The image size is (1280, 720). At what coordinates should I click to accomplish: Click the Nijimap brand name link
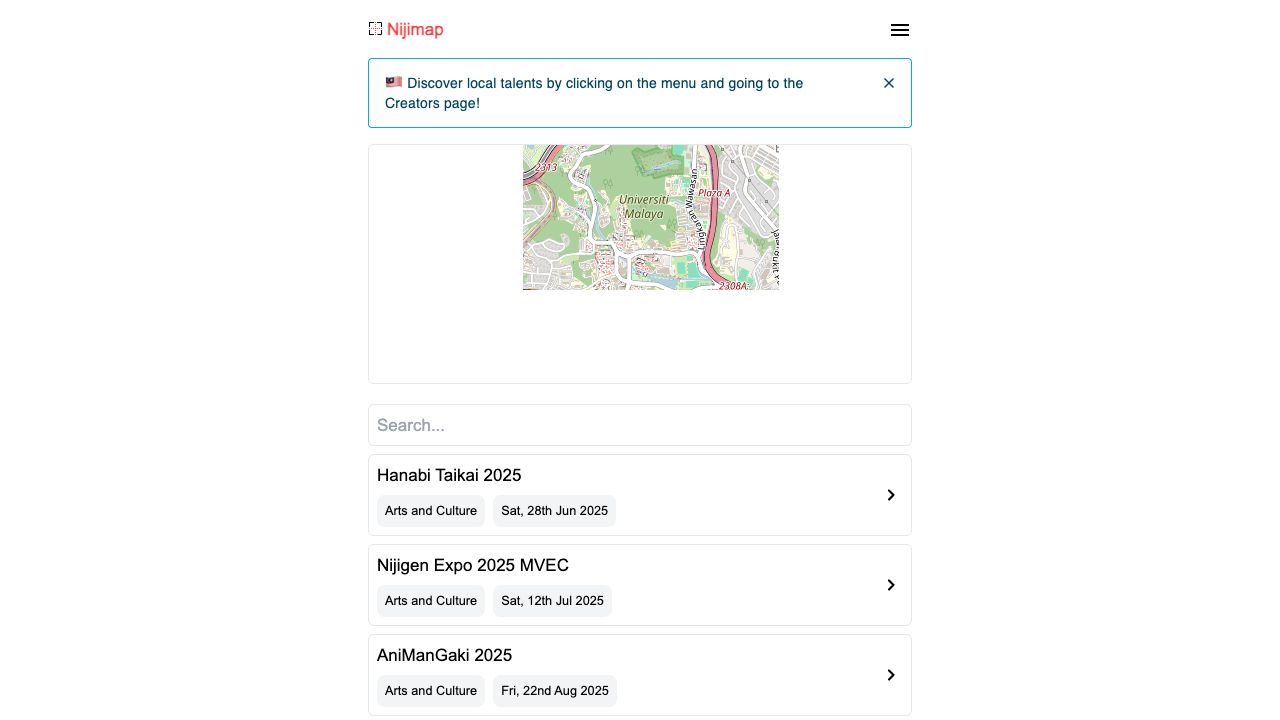[x=415, y=30]
